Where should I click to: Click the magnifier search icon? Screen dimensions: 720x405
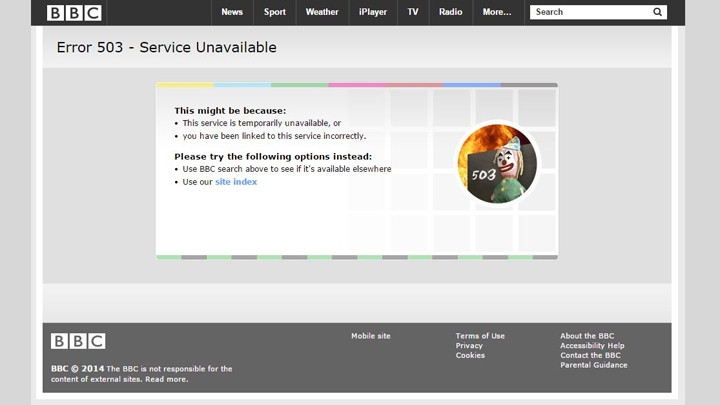point(657,12)
